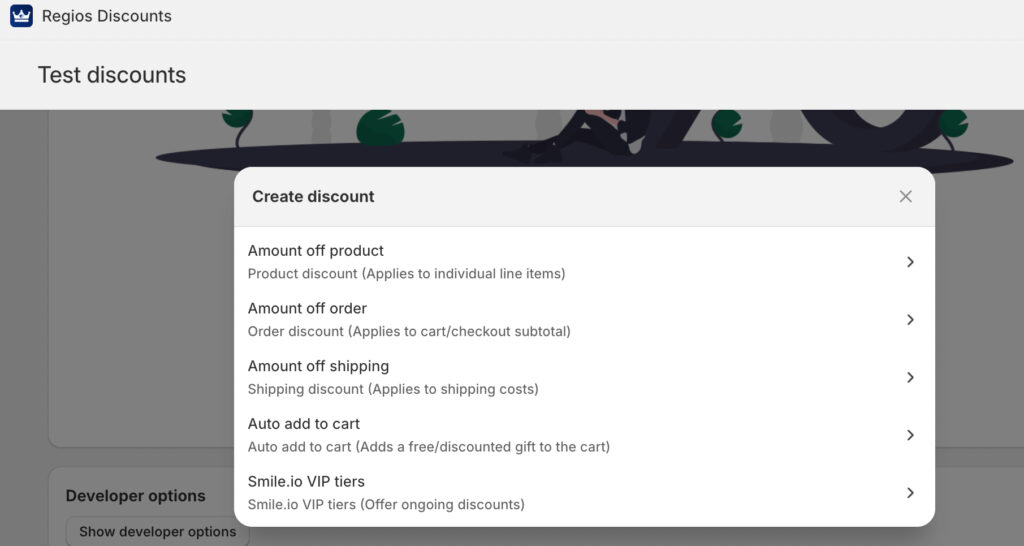Click the chevron arrow beside Amount off order
The height and width of the screenshot is (546, 1024).
tap(910, 320)
